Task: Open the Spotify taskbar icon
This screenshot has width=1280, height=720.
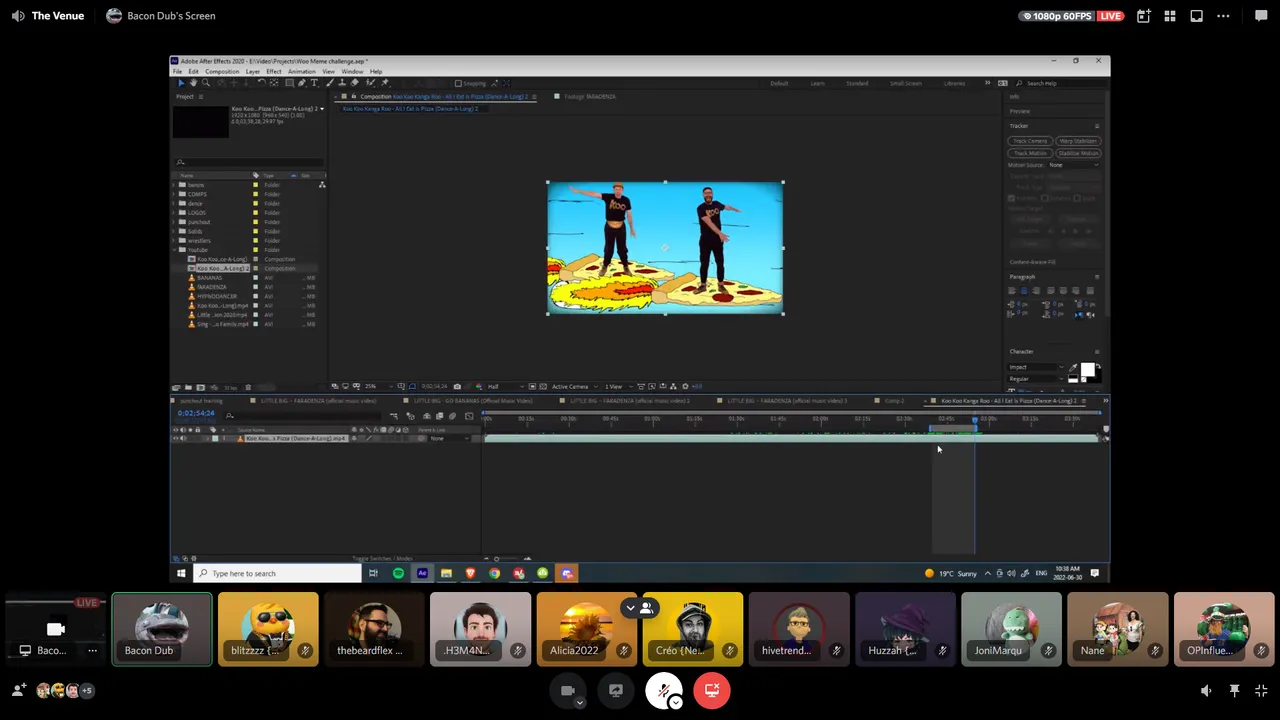Action: point(398,573)
